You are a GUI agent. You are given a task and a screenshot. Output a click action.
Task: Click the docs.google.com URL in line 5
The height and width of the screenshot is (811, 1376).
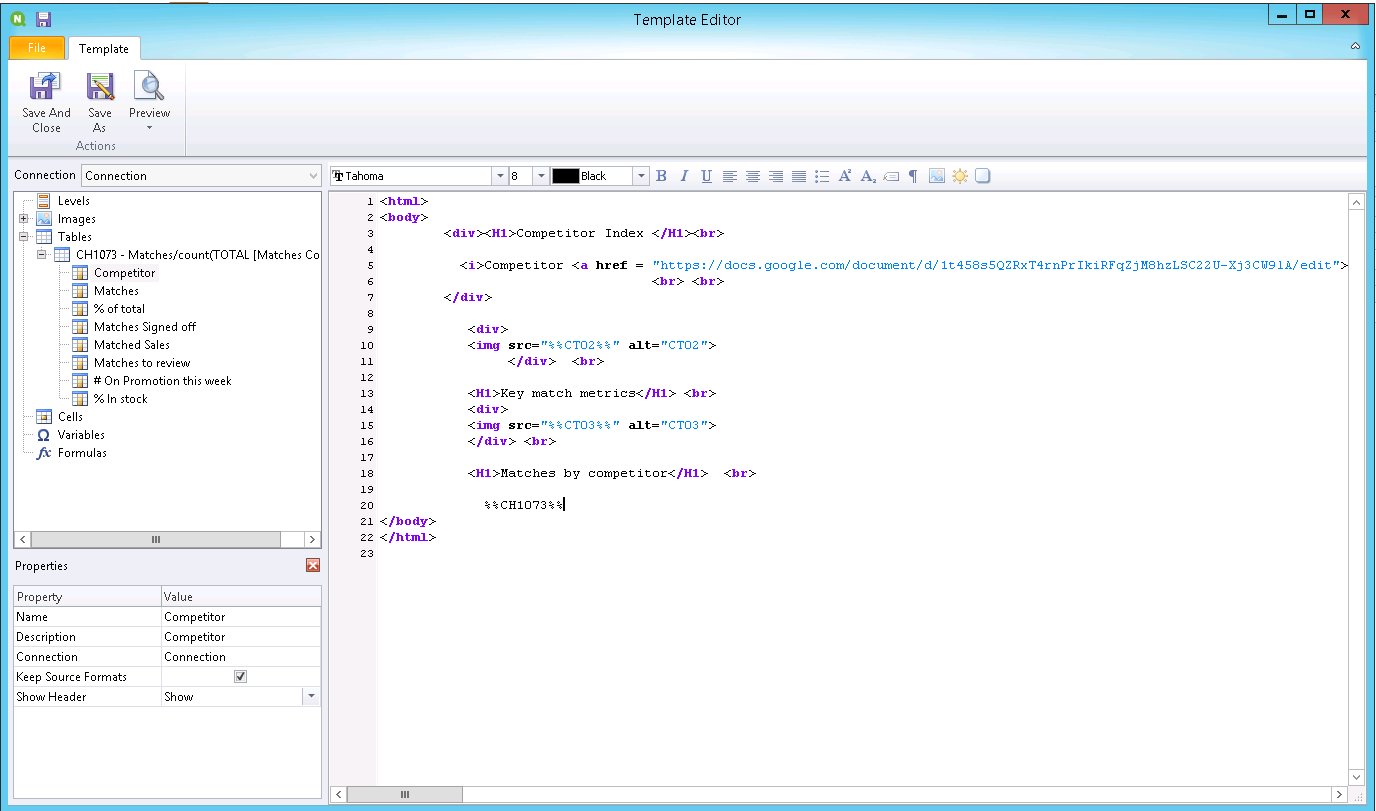(996, 265)
